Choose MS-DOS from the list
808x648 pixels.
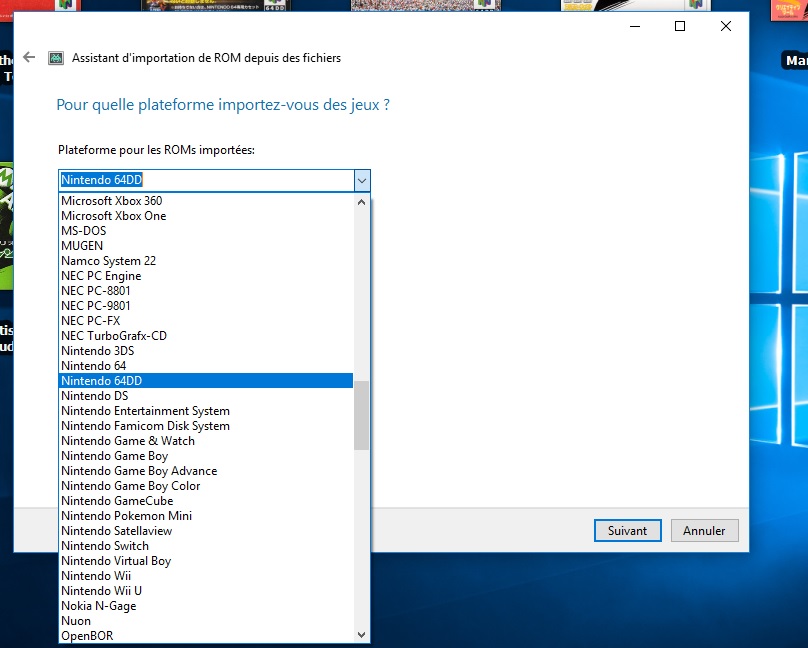coord(206,230)
